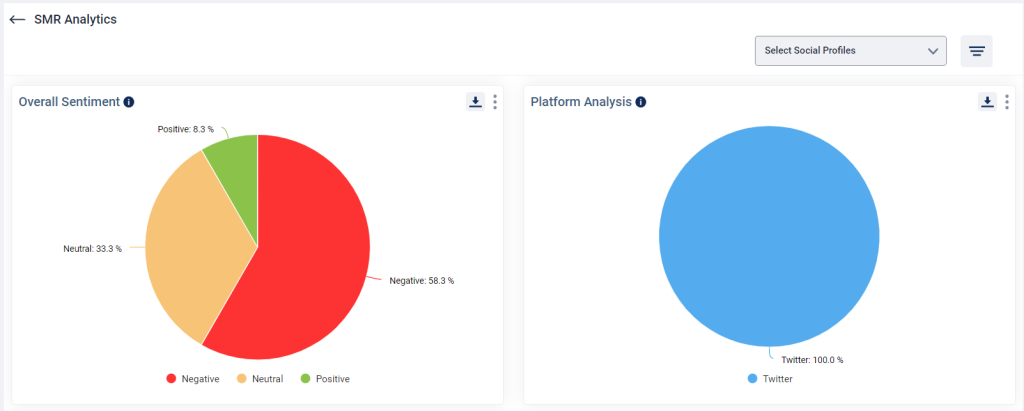Show info tooltip for Platform Analysis
Viewport: 1024px width, 411px height.
[641, 102]
